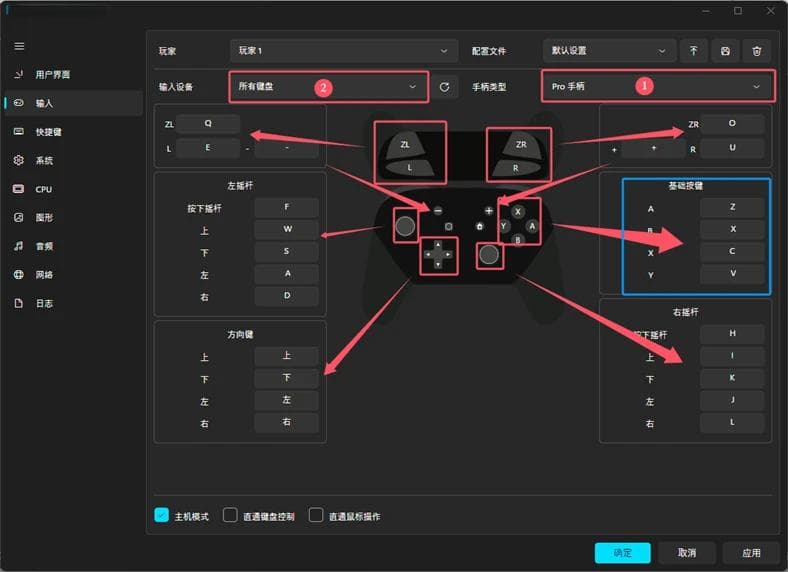
Task: Open the hamburger menu icon
Action: click(x=19, y=46)
